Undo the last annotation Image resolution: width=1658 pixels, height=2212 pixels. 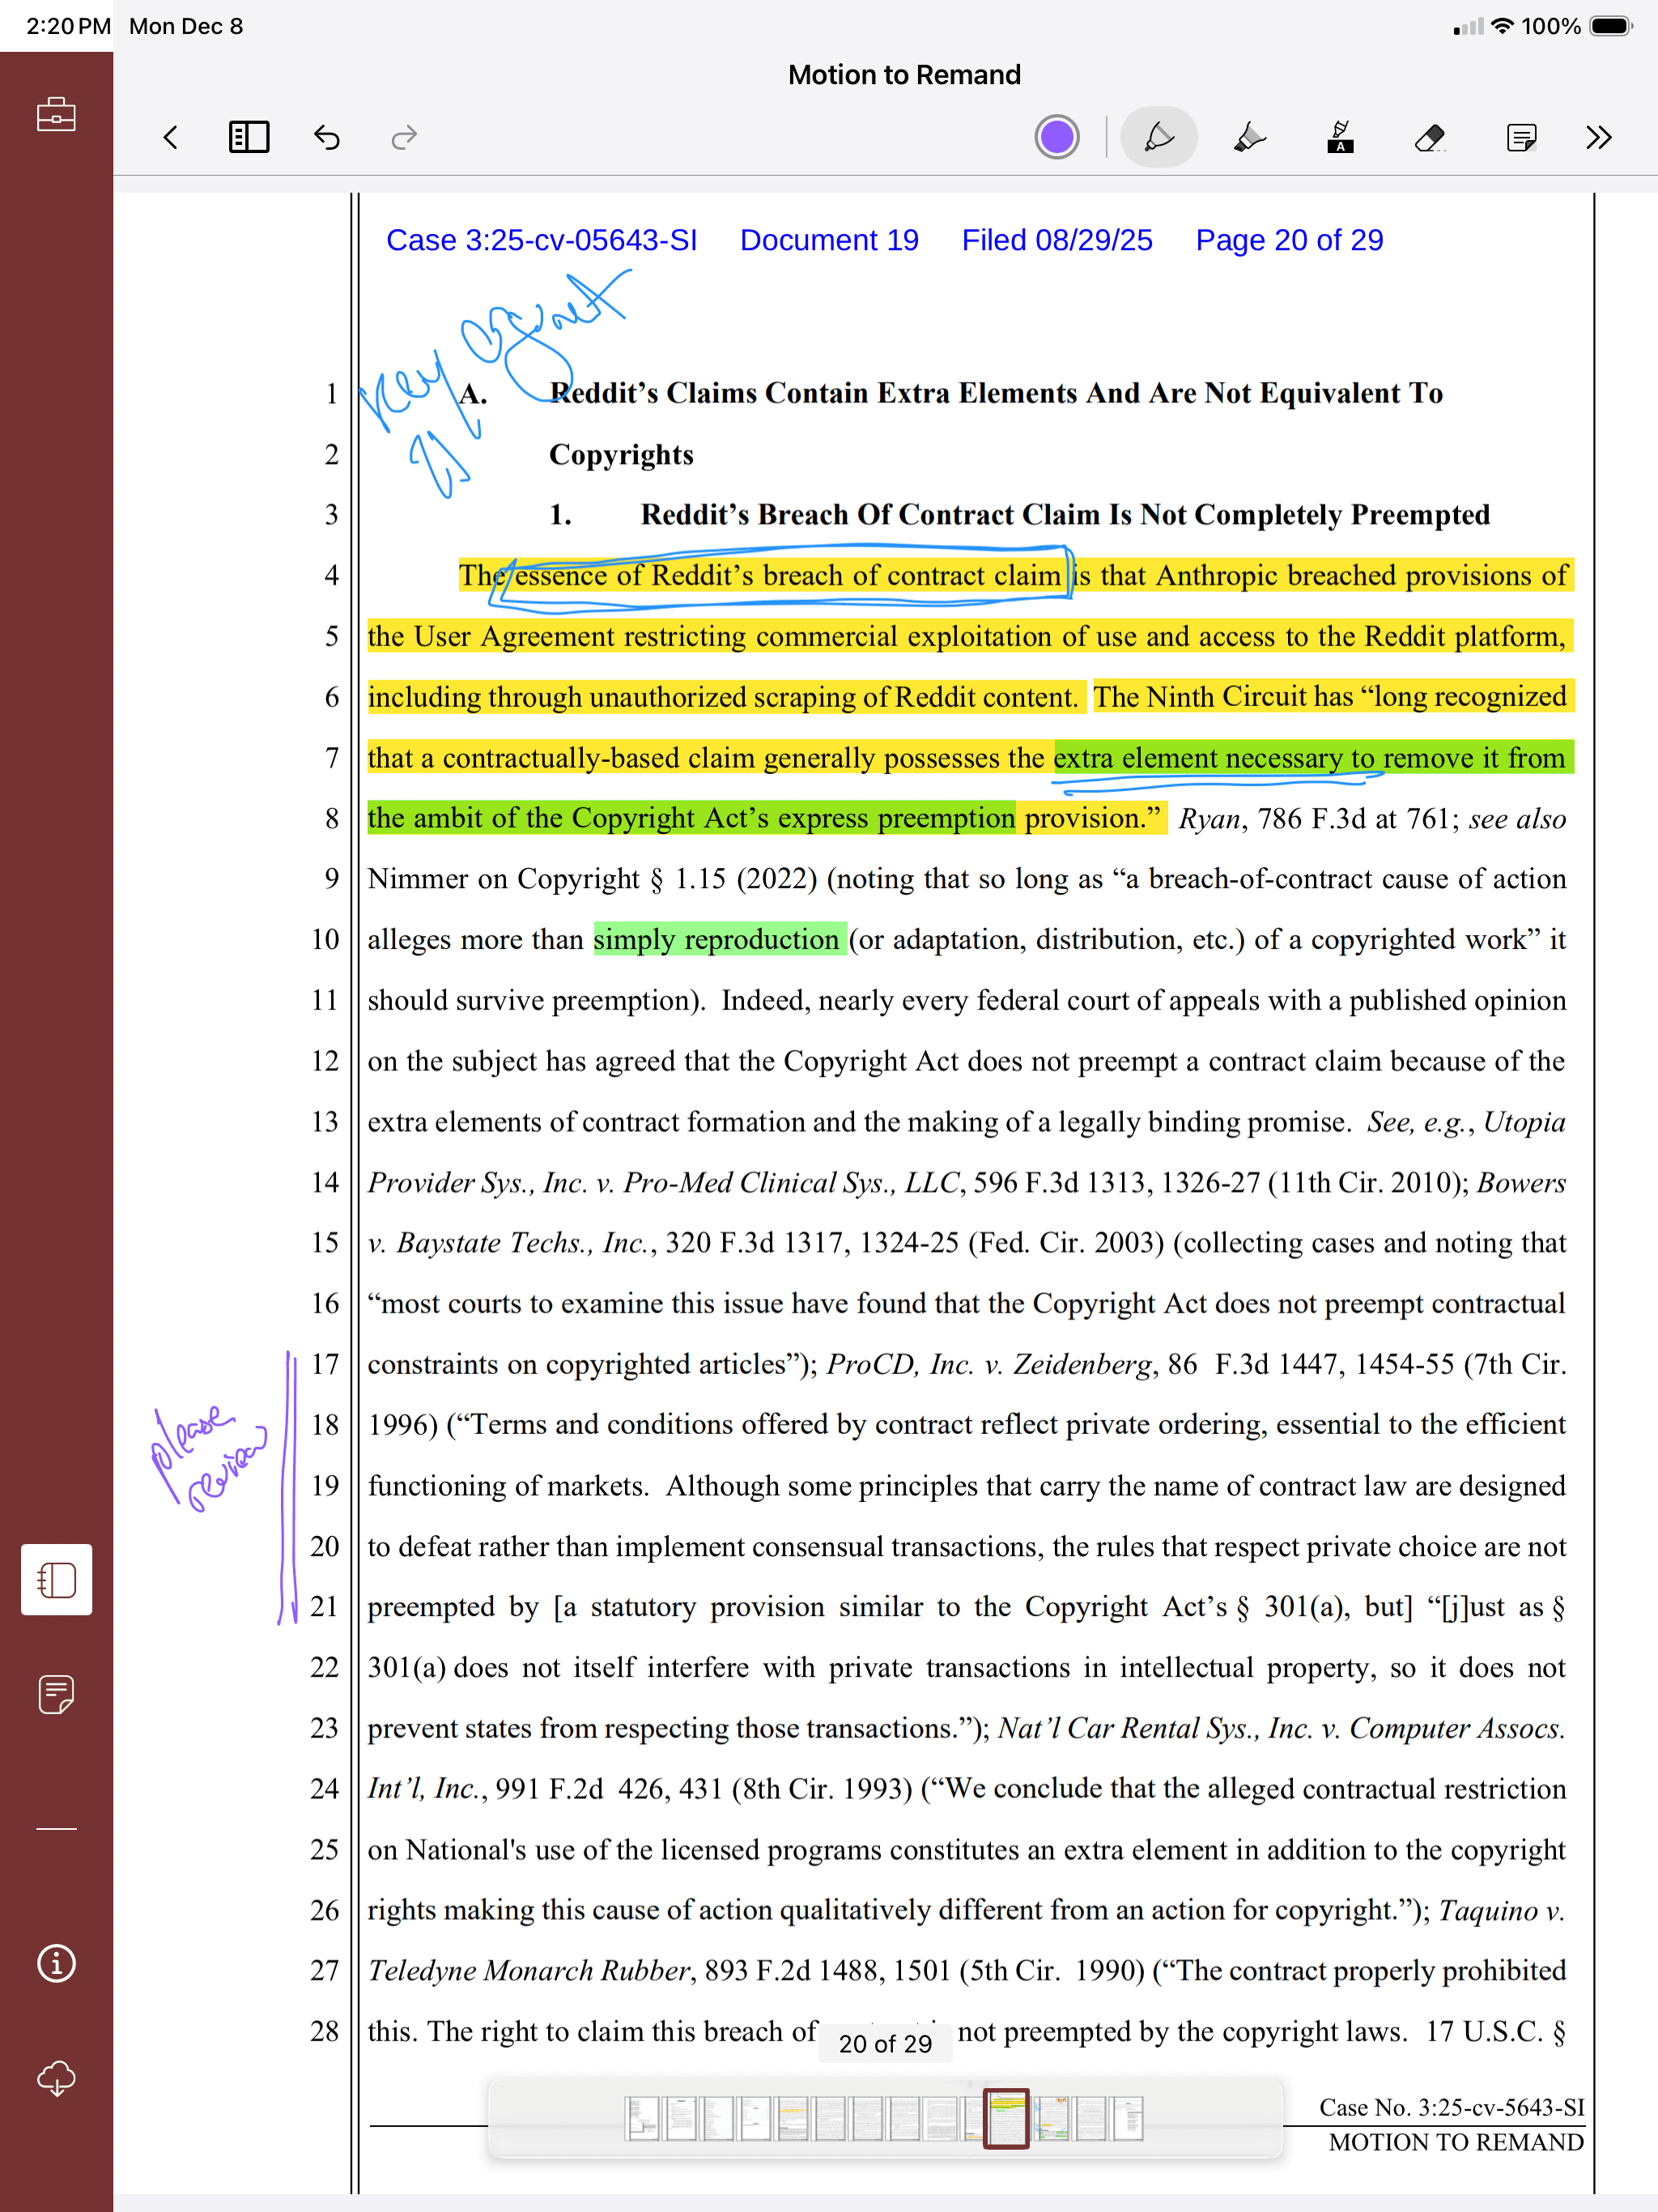[327, 137]
